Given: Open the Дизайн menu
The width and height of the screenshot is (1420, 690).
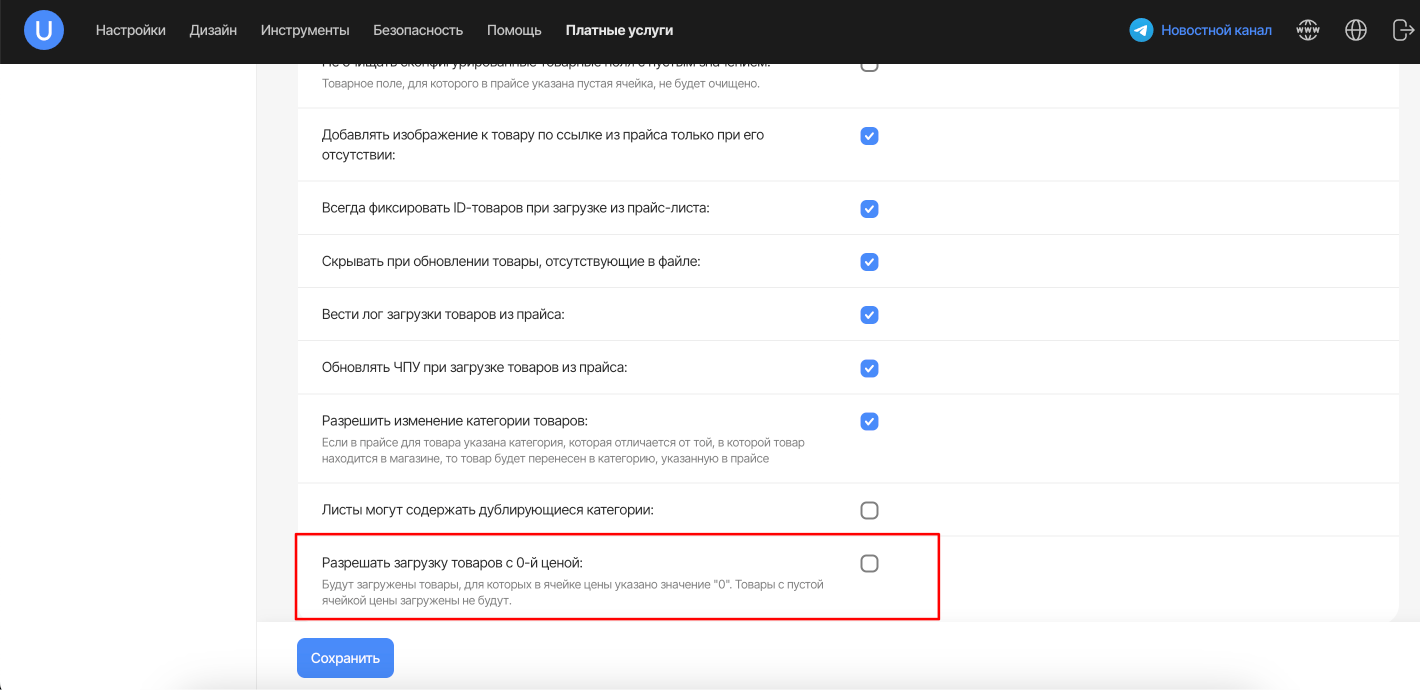Looking at the screenshot, I should 213,31.
